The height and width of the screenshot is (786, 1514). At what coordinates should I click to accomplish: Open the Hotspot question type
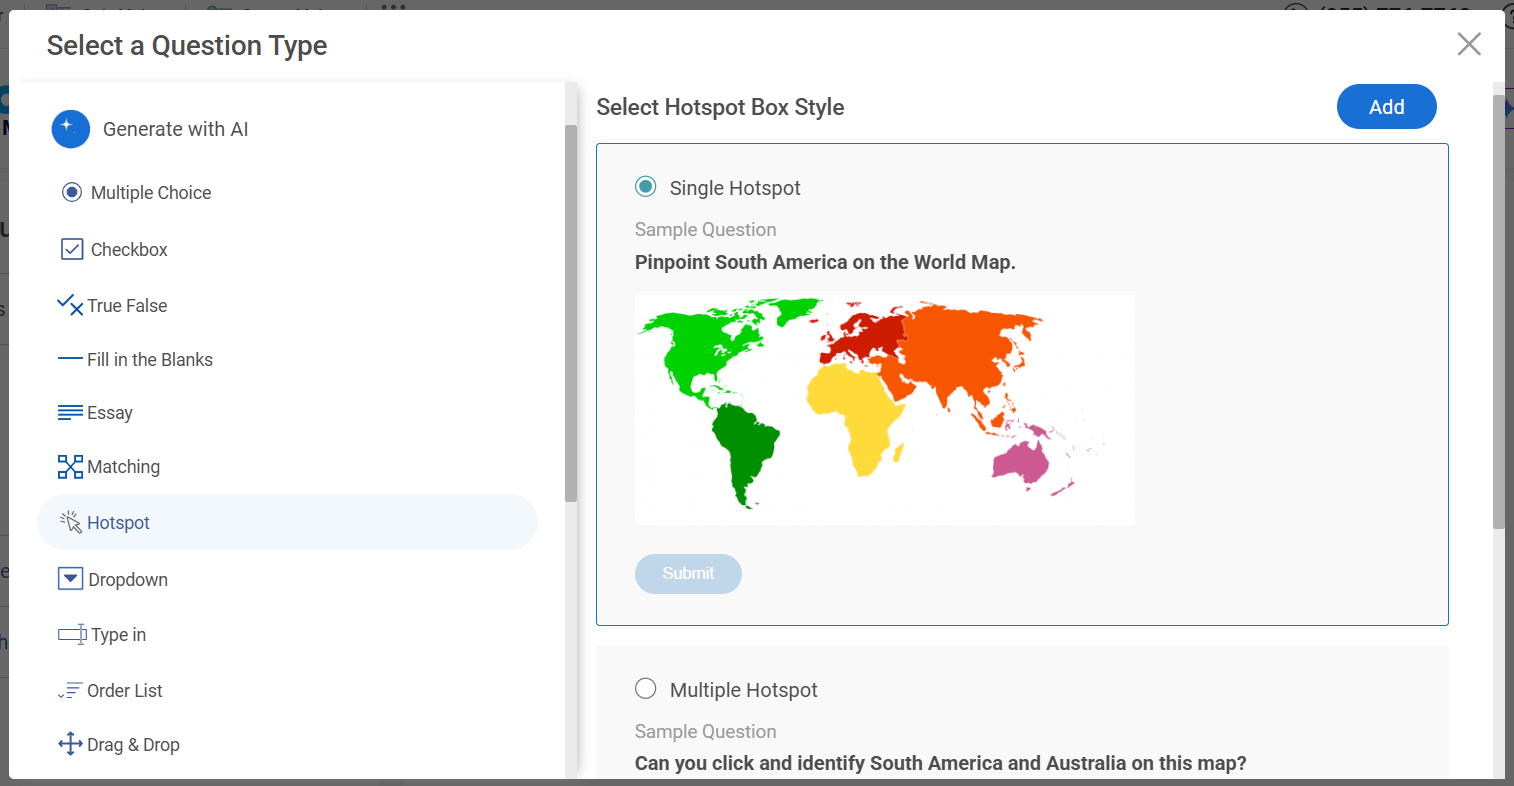click(x=118, y=522)
